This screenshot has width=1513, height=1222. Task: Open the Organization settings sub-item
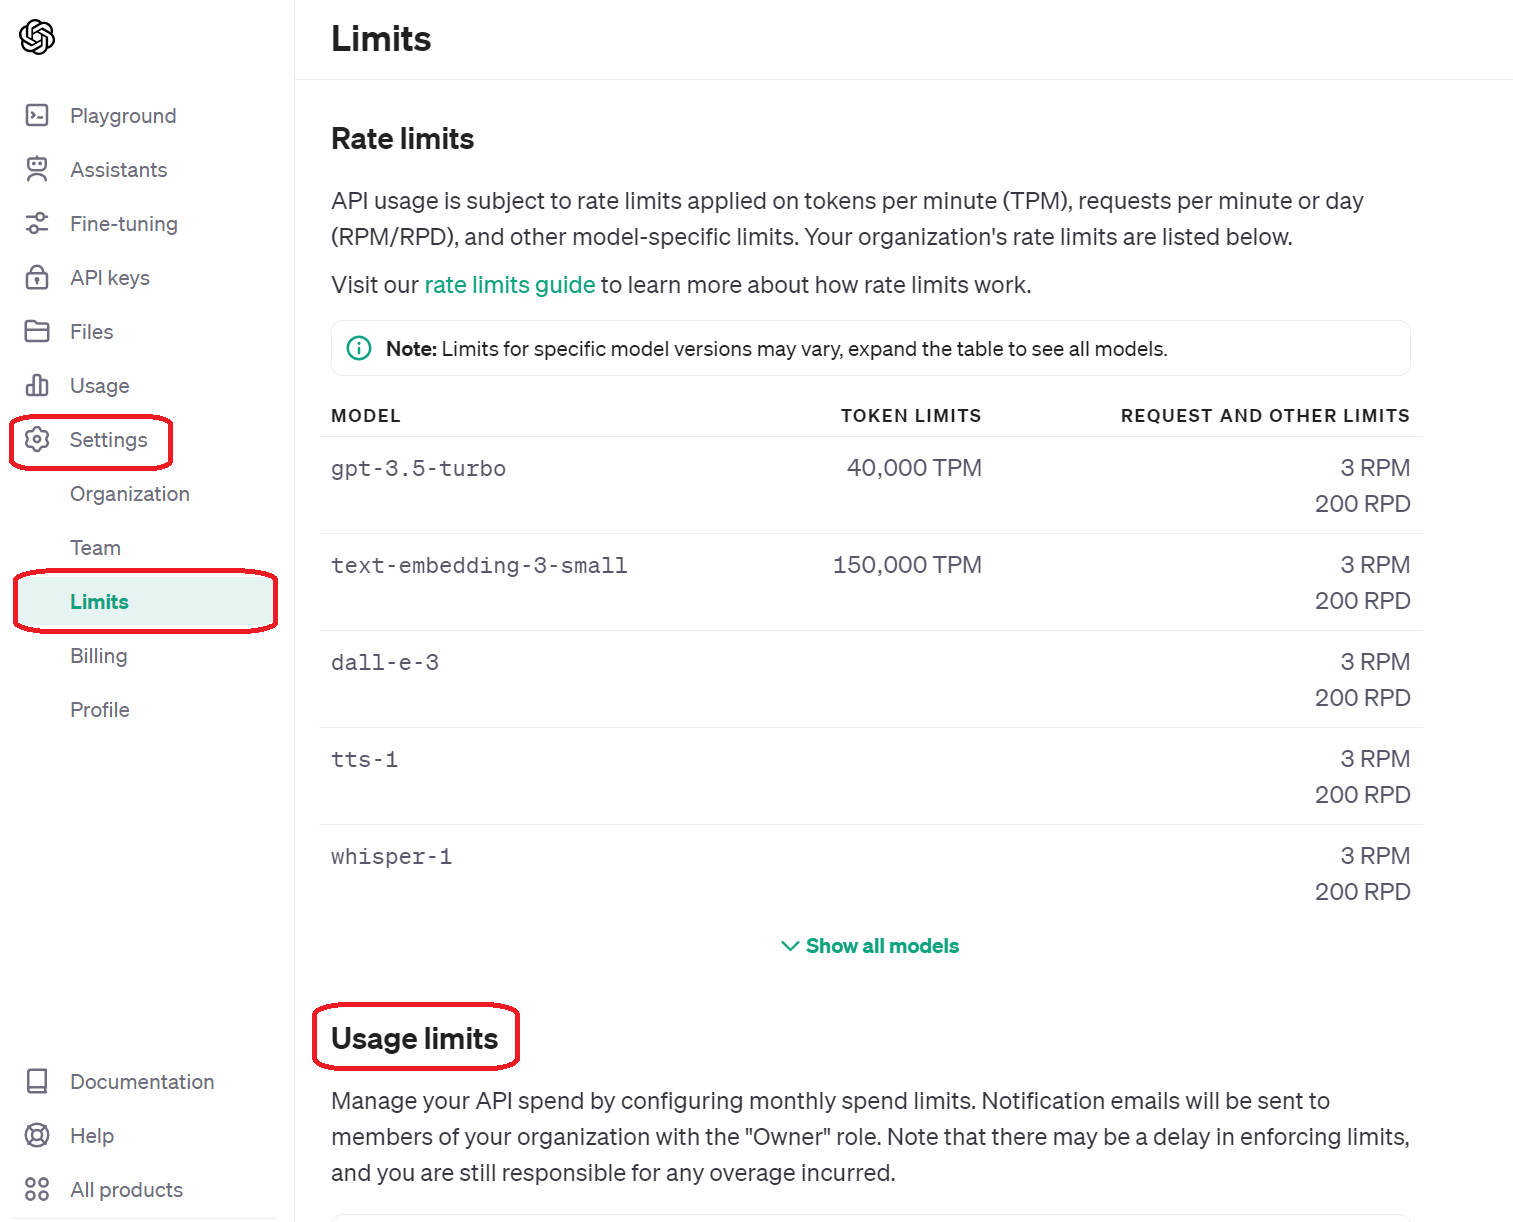[130, 494]
